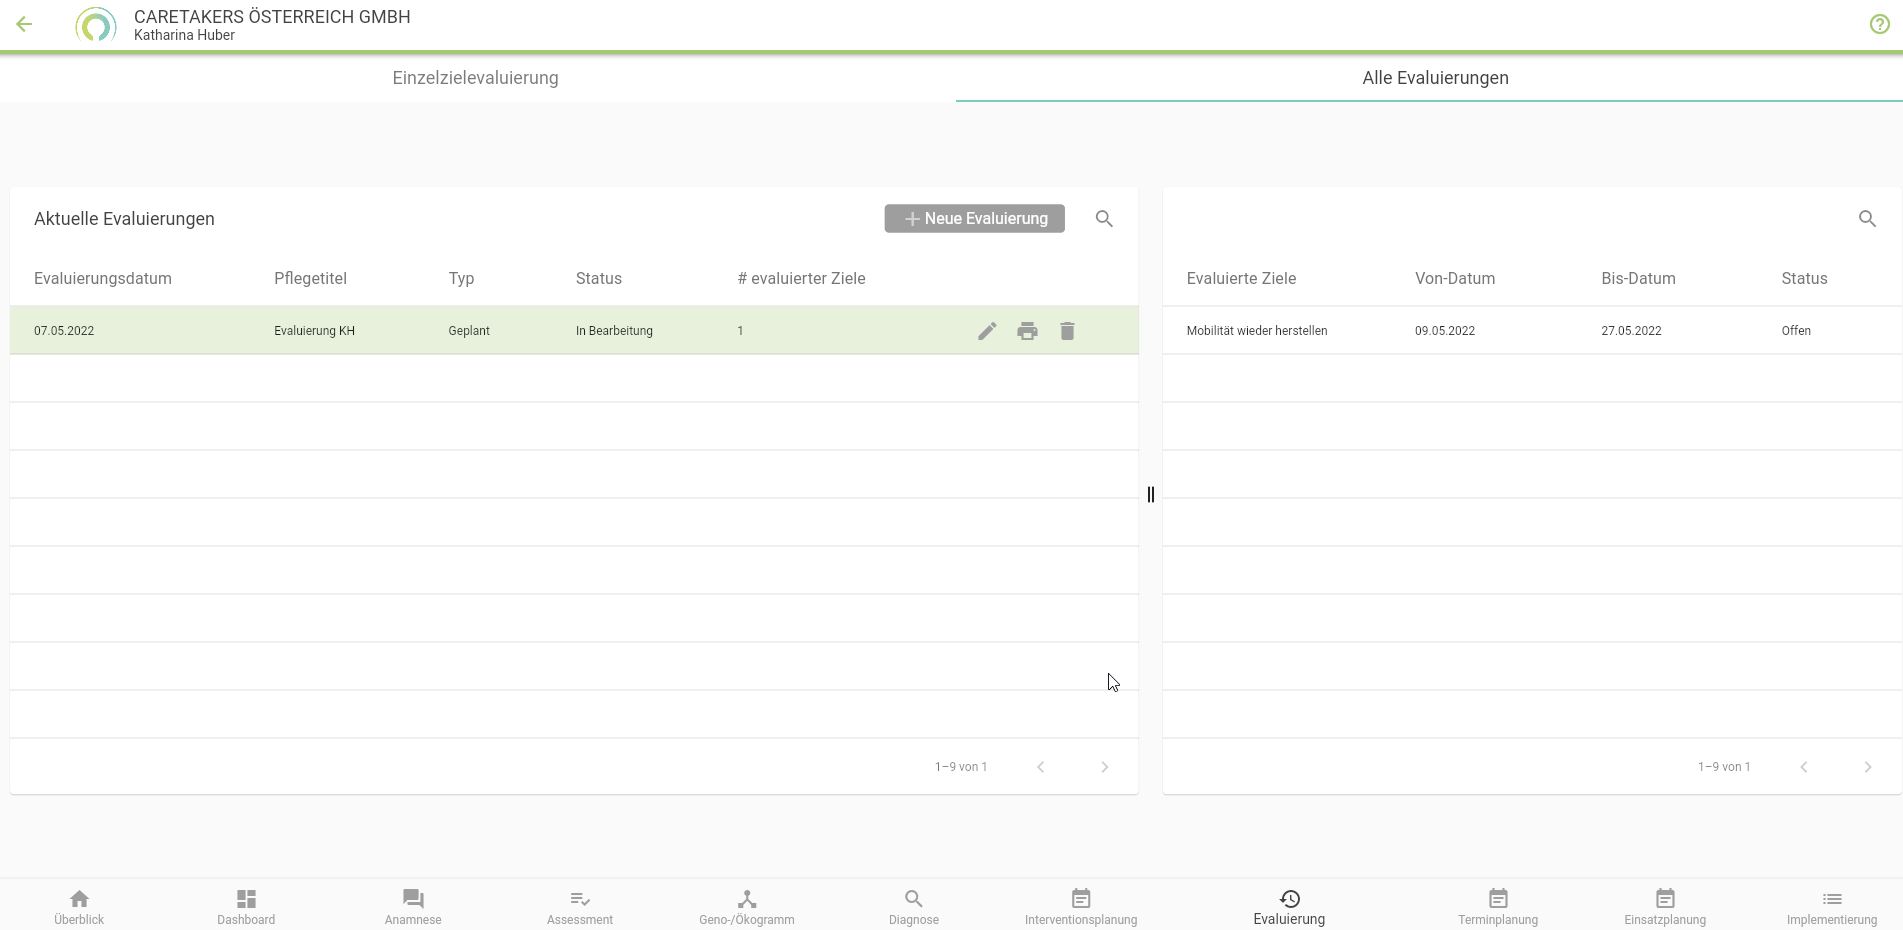Screen dimensions: 1903x930
Task: Click the Caretakers company logo
Action: tap(96, 25)
